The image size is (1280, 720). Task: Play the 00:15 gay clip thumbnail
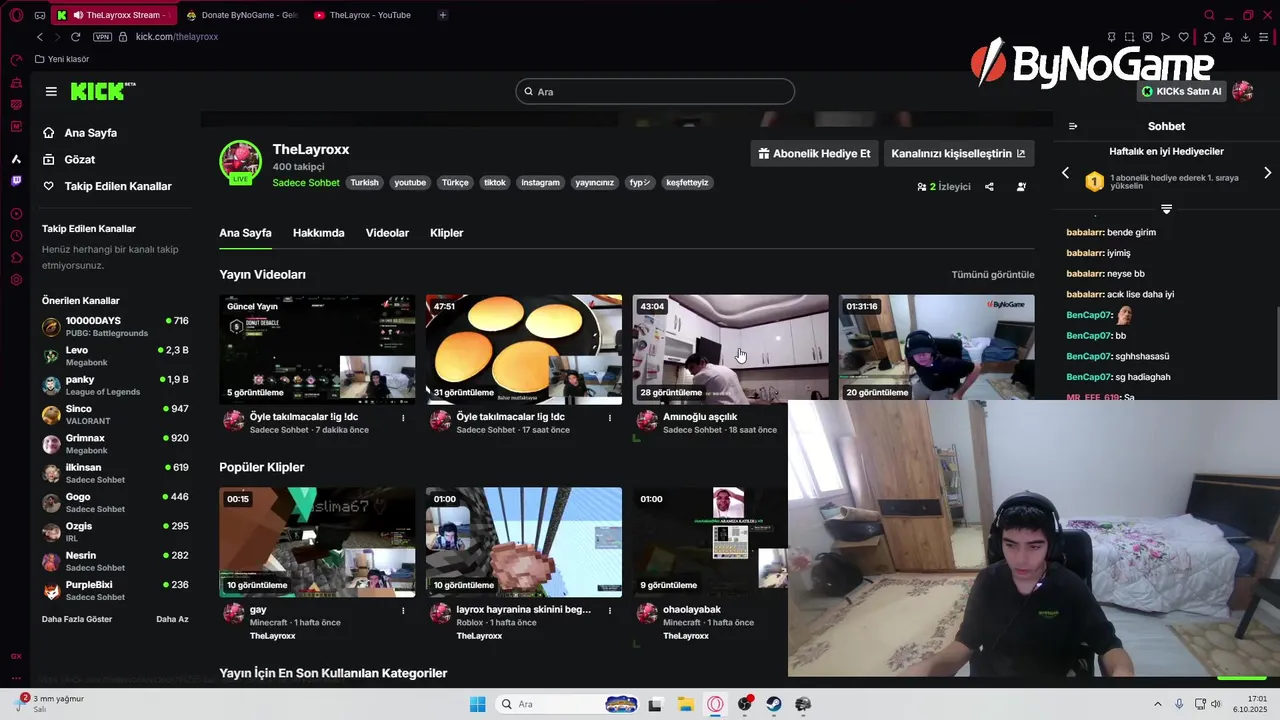[317, 542]
